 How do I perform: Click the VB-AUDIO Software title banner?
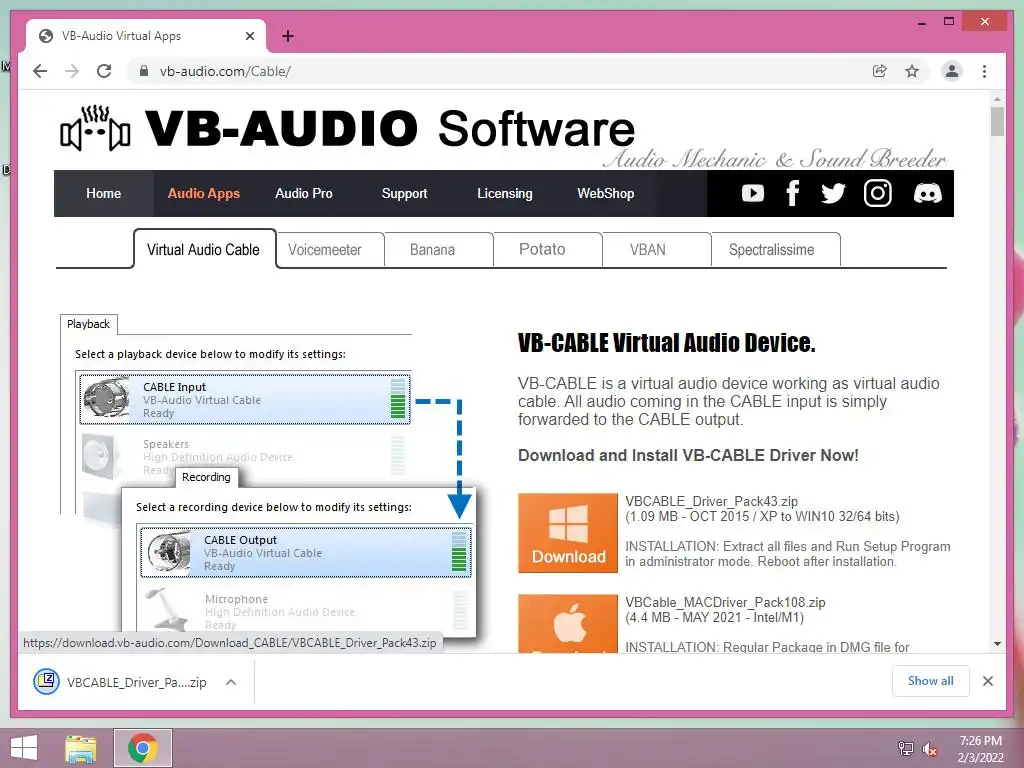[390, 128]
